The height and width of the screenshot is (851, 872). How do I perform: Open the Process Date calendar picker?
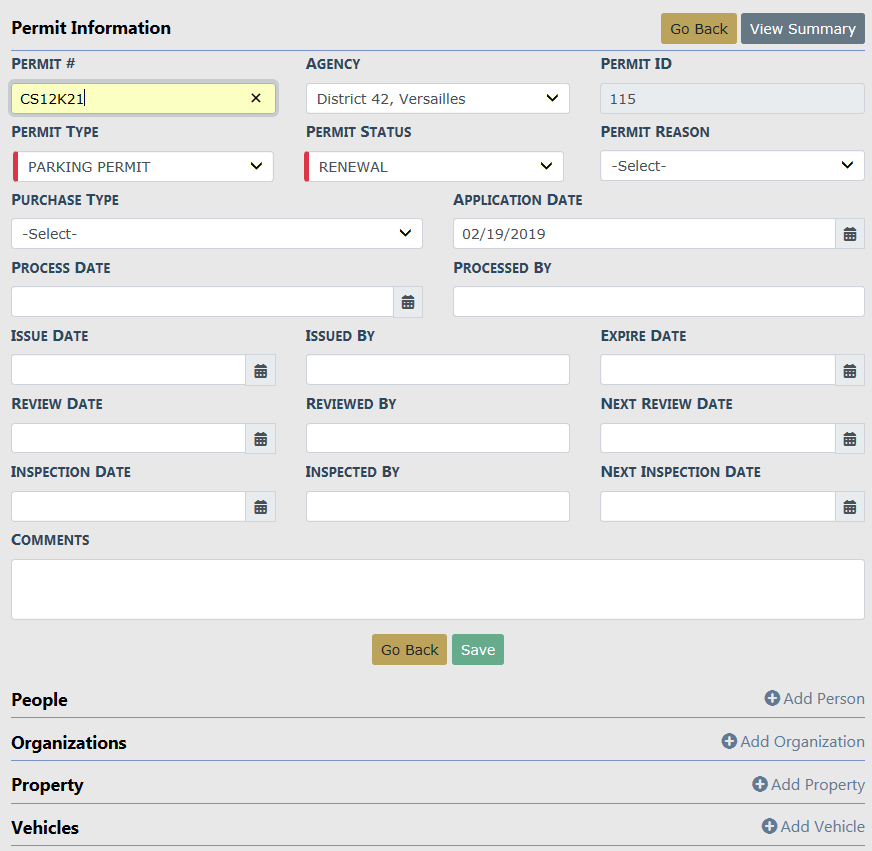click(408, 302)
